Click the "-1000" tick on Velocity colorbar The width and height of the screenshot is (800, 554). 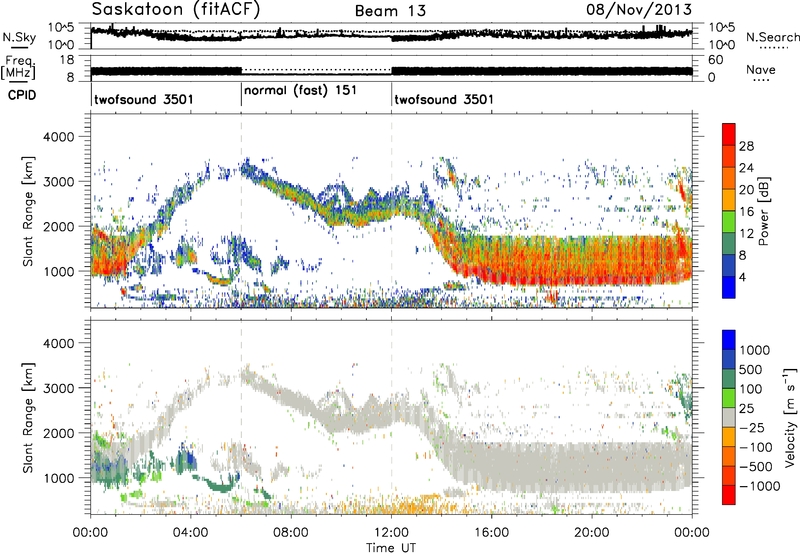[760, 486]
